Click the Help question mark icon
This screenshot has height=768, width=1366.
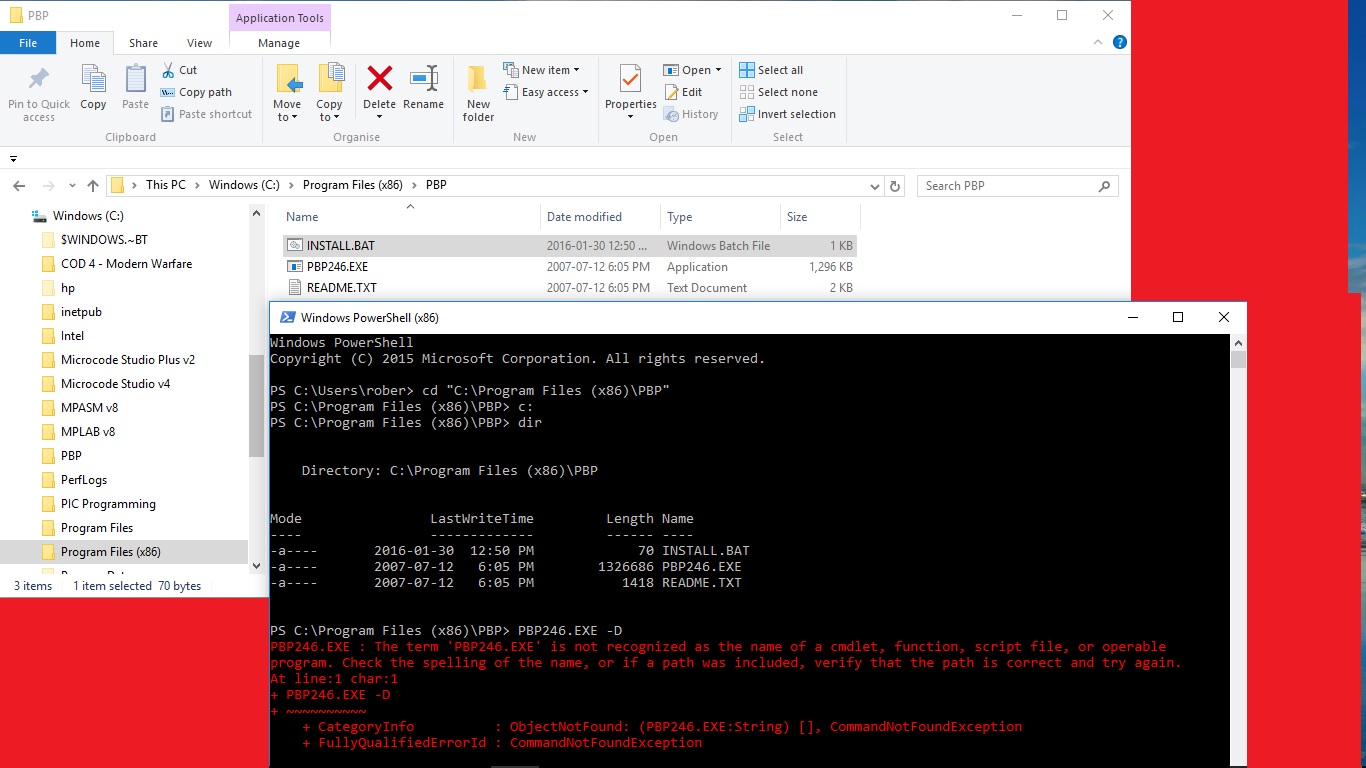[1120, 43]
